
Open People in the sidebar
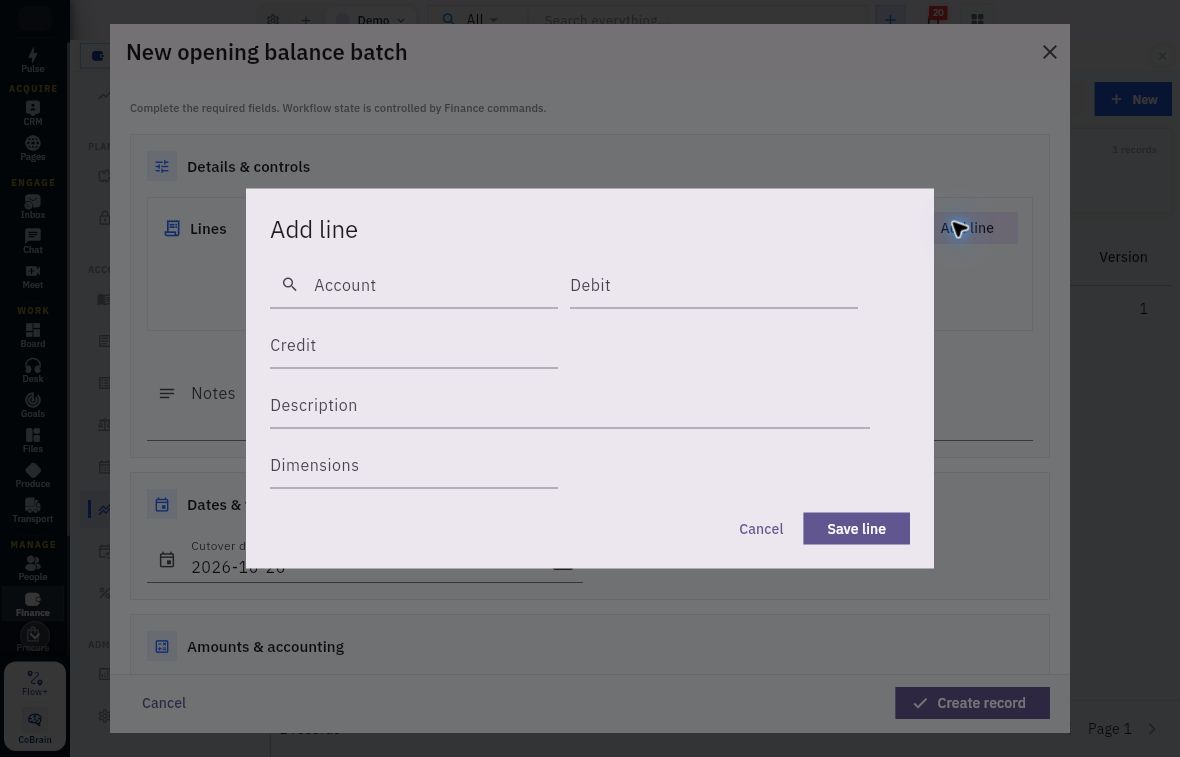click(32, 568)
